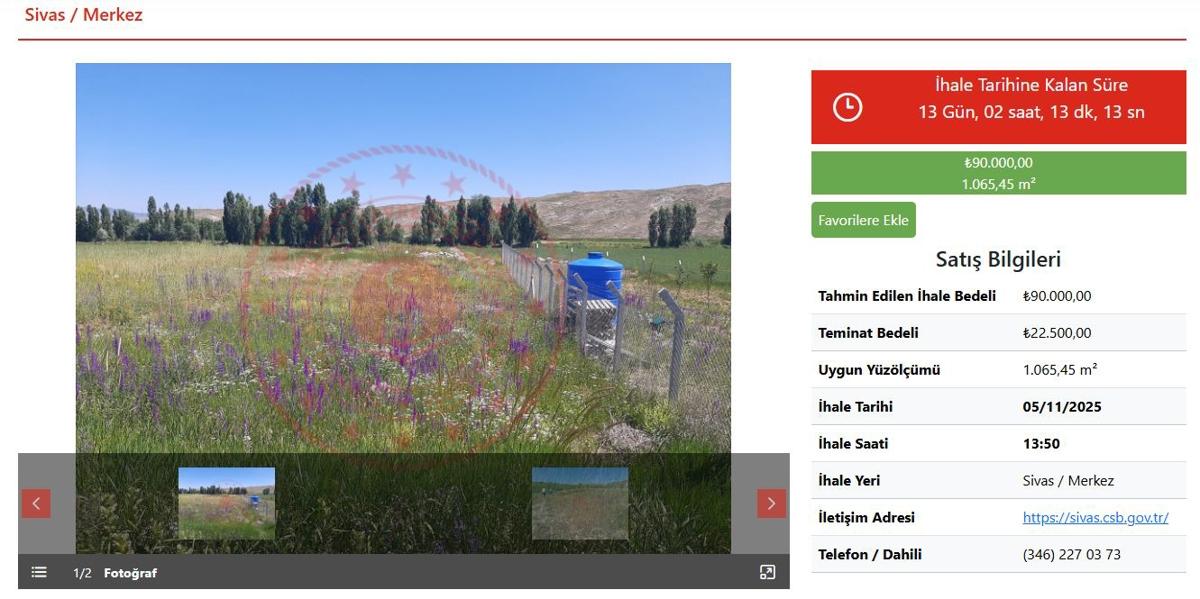The image size is (1200, 599).
Task: Select the second photo thumbnail
Action: click(580, 503)
